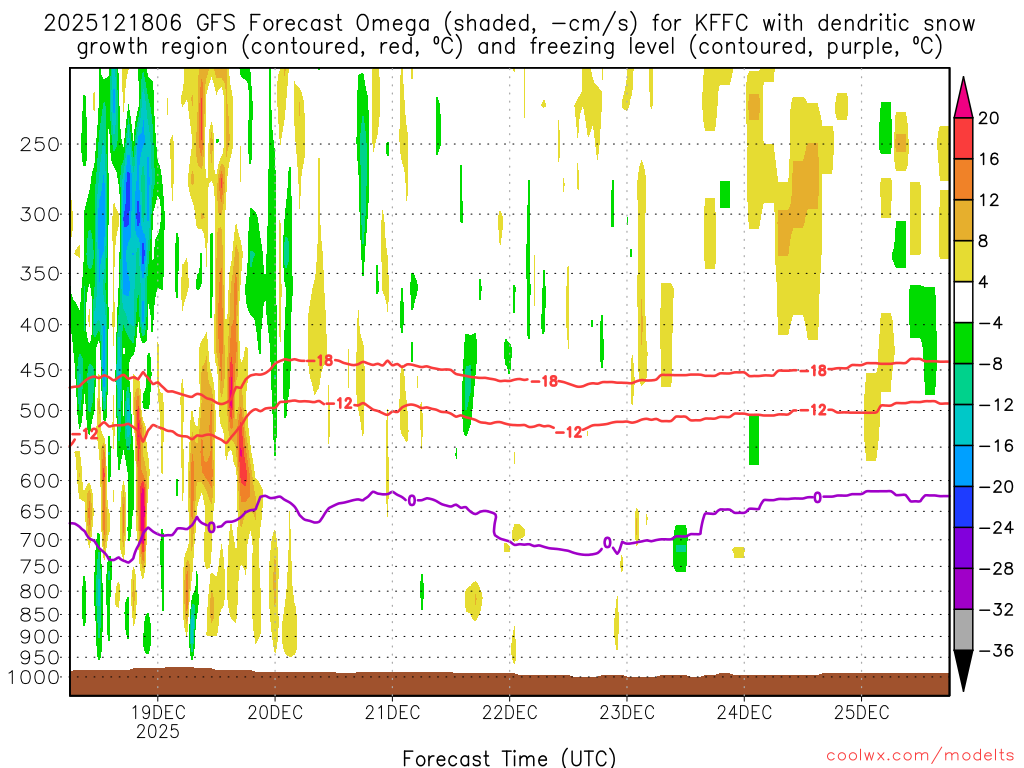Click the gray legend swatch between -32 and -36
This screenshot has width=1024, height=768.
(x=963, y=630)
